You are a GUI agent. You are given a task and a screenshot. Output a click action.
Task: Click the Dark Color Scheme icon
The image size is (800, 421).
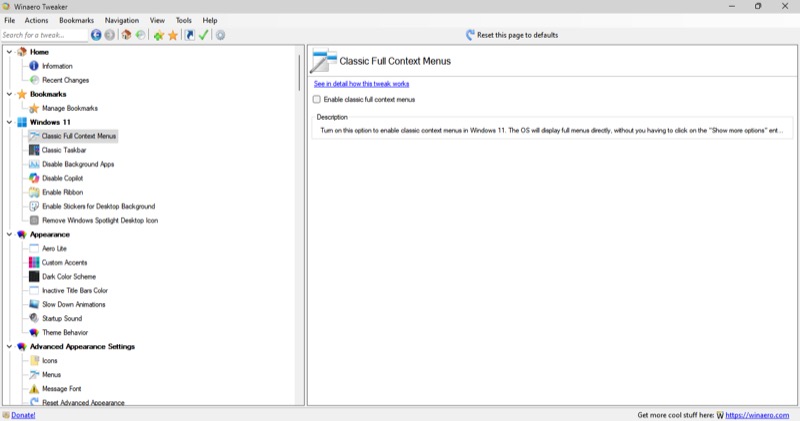tap(34, 276)
